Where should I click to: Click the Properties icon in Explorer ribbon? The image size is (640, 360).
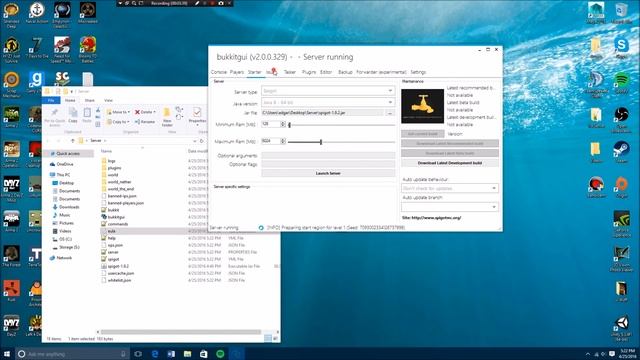click(197, 116)
